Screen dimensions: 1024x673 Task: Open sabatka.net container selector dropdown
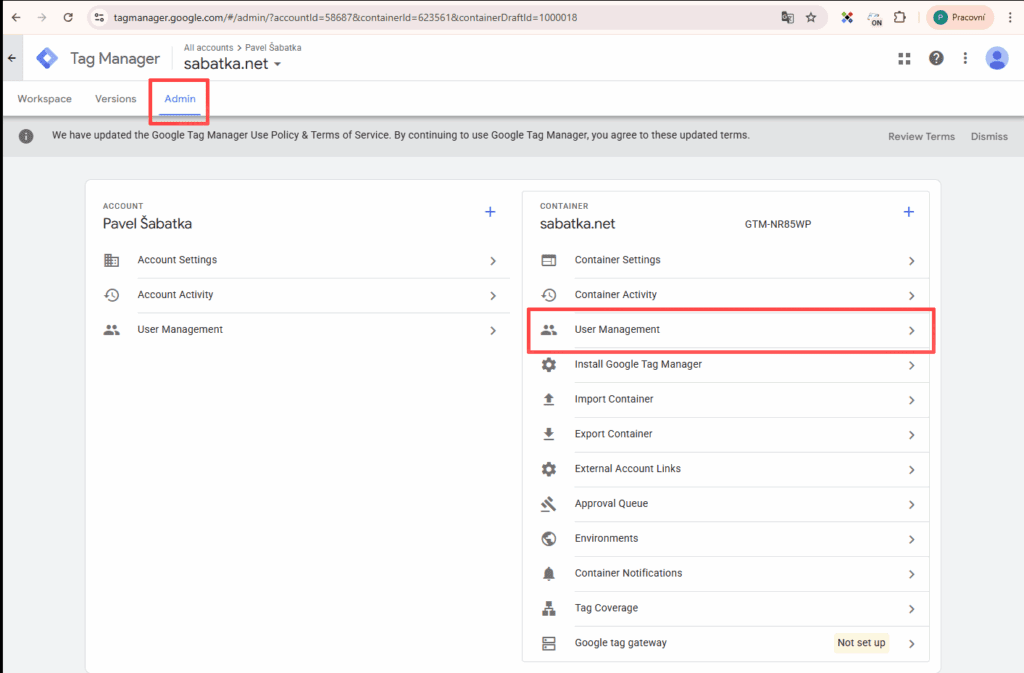[232, 64]
